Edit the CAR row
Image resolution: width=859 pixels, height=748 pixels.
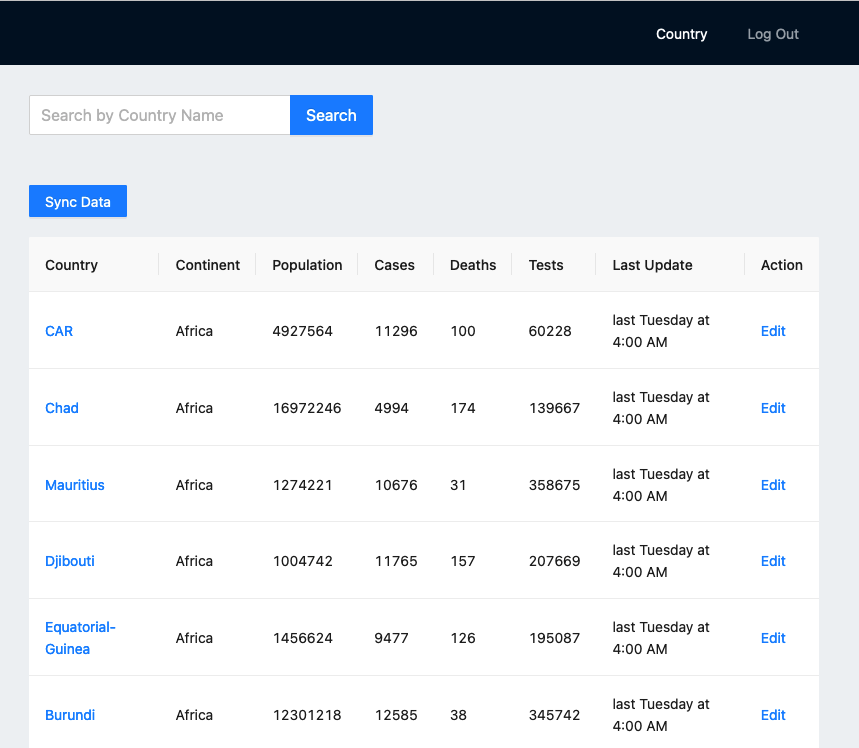(773, 331)
